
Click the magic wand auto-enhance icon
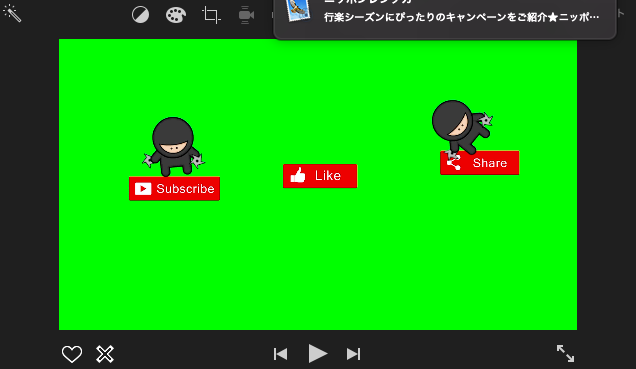click(12, 13)
